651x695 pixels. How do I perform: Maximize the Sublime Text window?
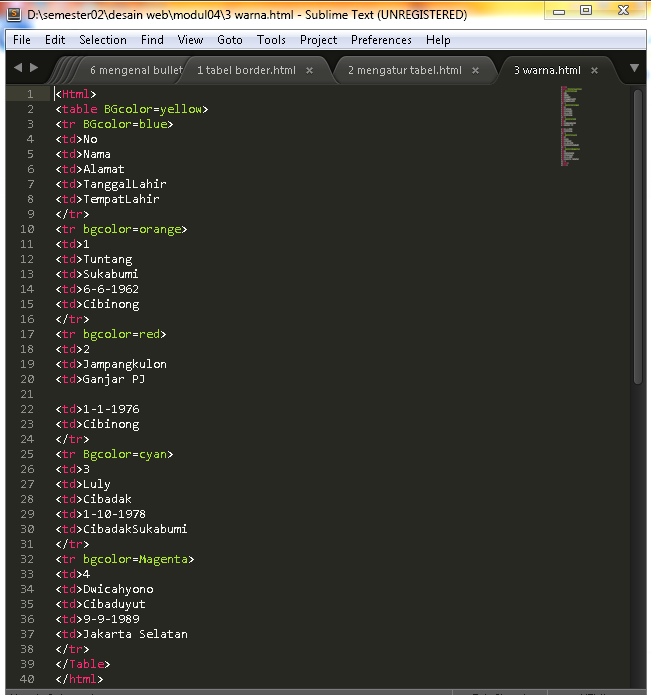586,11
